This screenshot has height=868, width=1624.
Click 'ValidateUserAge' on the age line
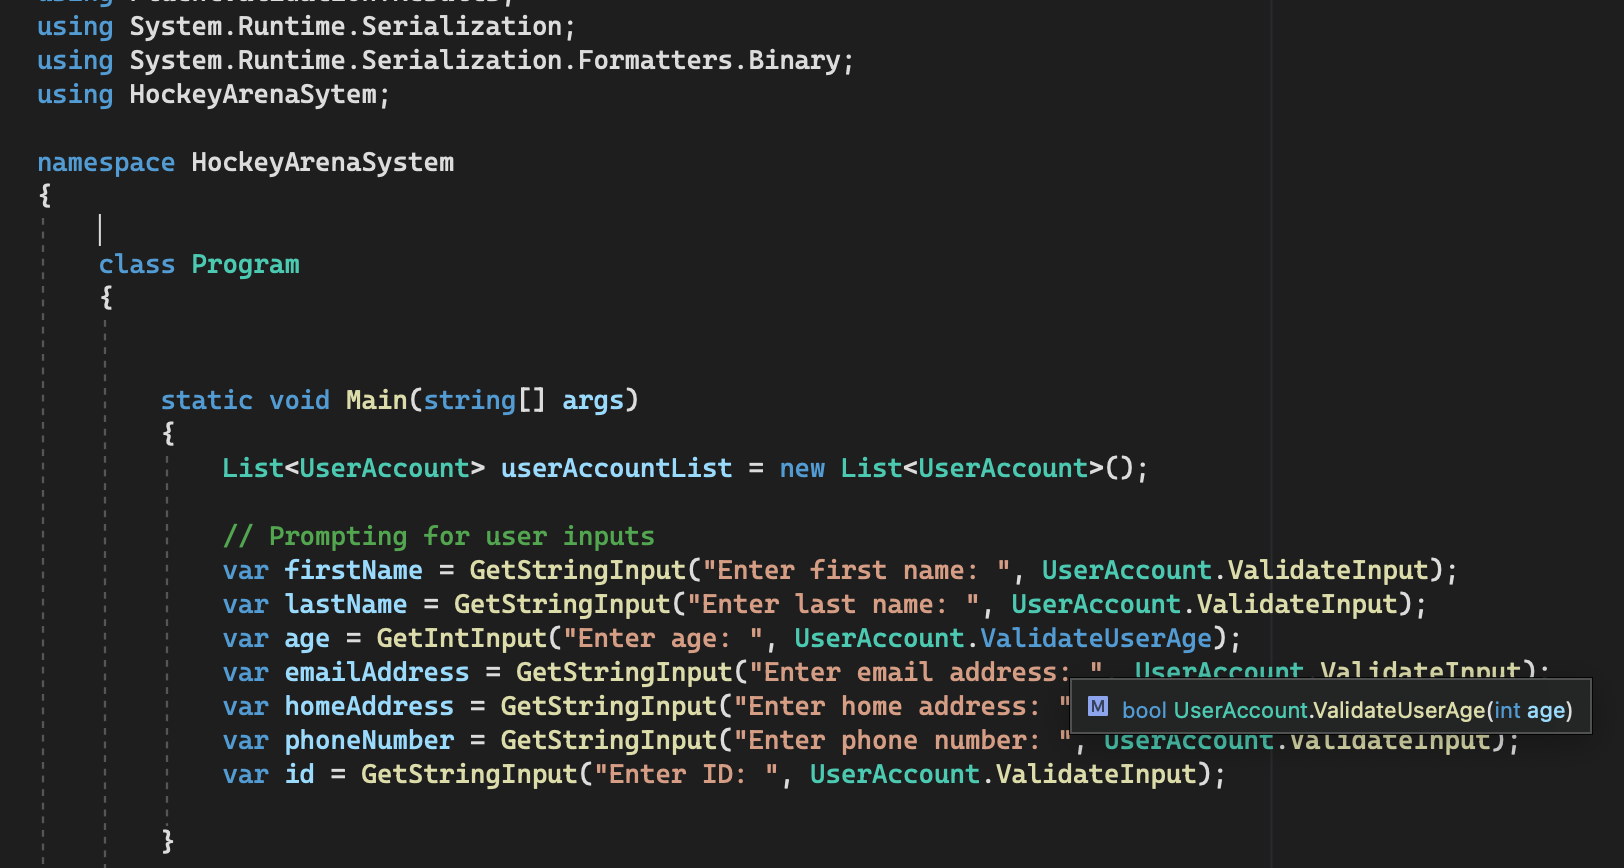coord(1096,639)
